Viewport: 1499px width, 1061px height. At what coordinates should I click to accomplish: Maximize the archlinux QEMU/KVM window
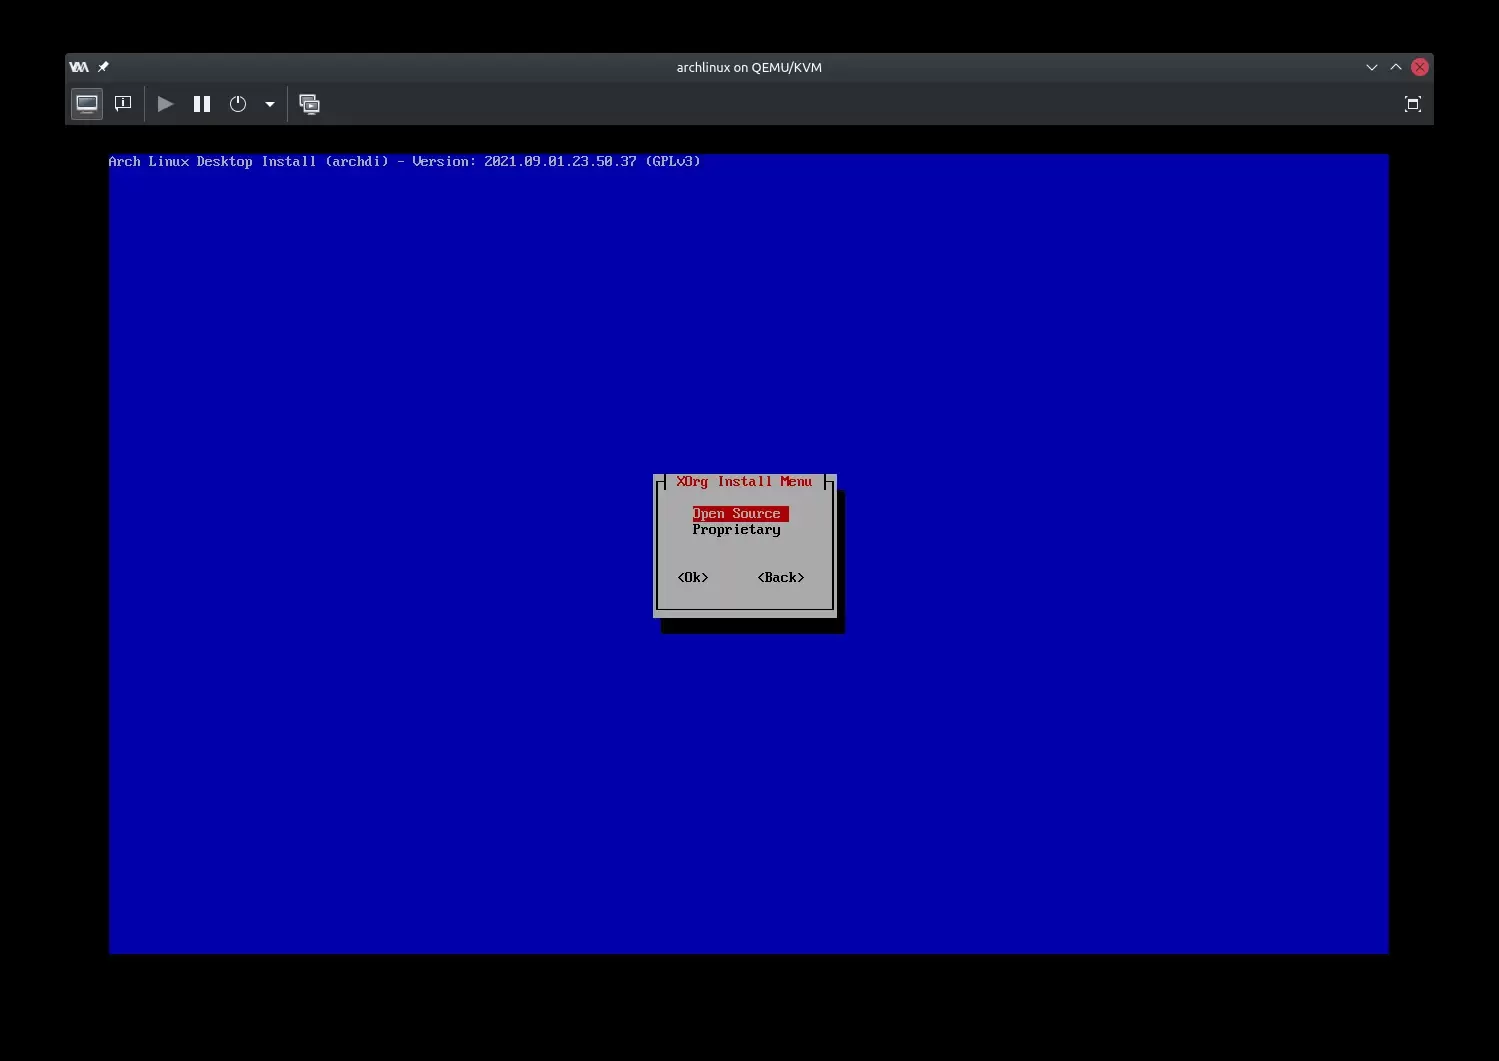(1396, 67)
